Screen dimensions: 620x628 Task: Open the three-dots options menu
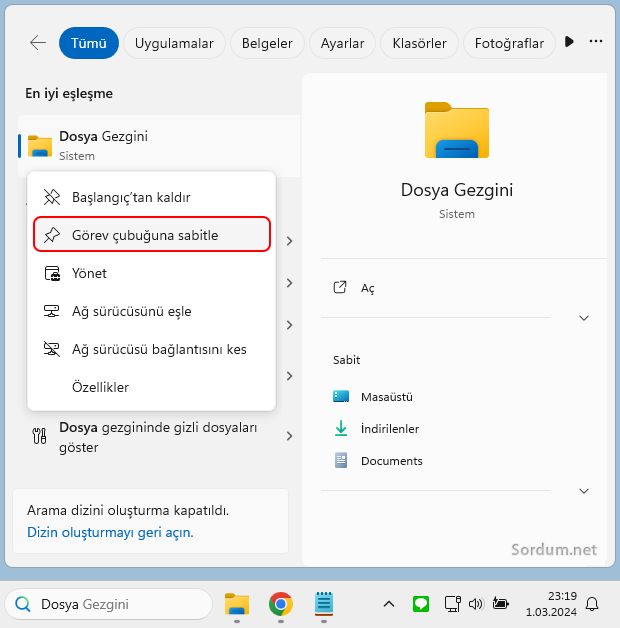click(x=596, y=41)
